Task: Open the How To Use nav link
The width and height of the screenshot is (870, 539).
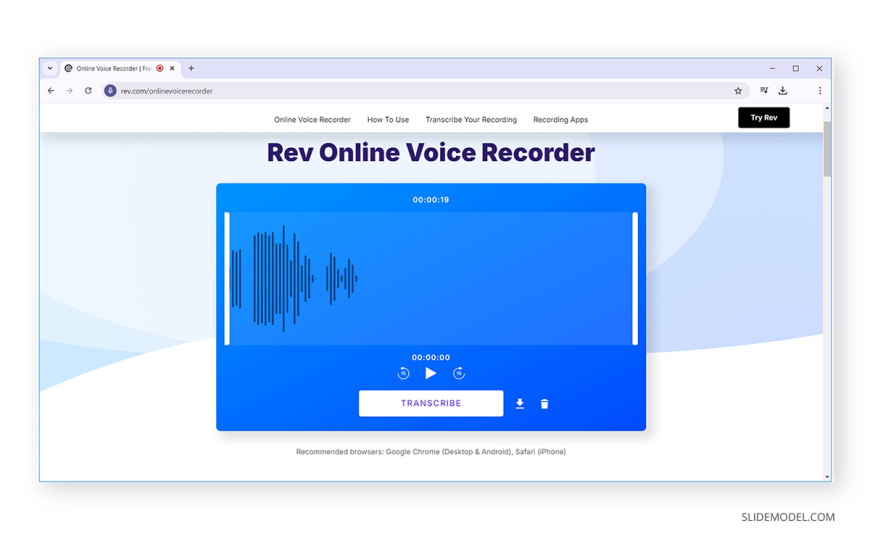Action: (388, 120)
